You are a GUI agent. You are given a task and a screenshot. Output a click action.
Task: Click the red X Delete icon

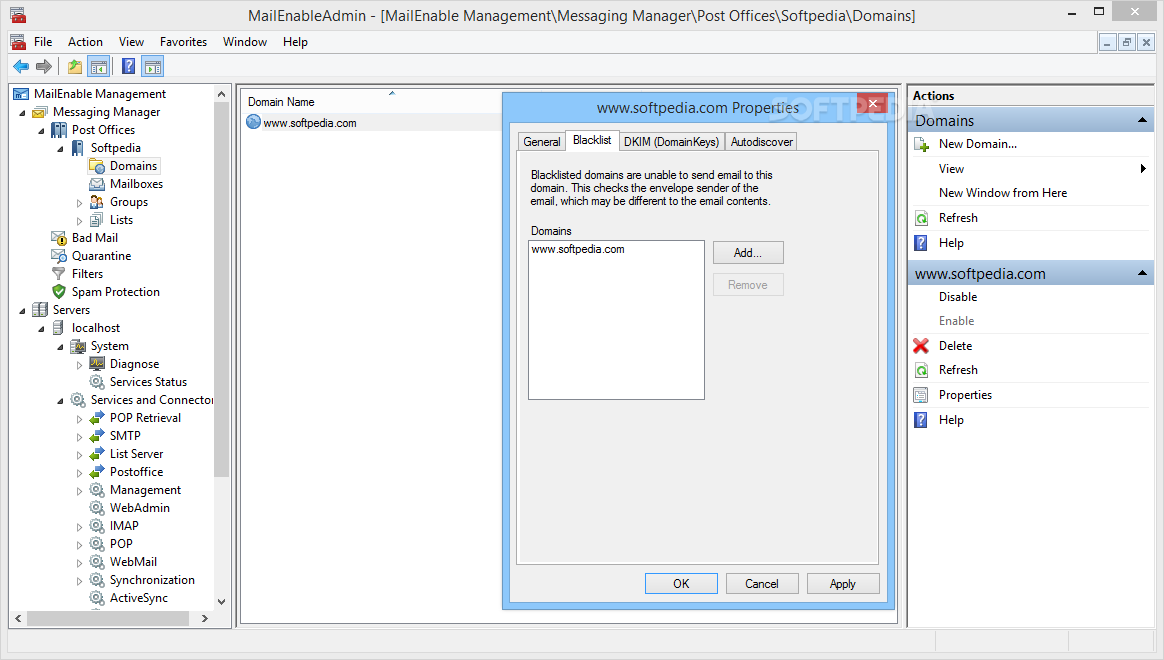tap(921, 346)
